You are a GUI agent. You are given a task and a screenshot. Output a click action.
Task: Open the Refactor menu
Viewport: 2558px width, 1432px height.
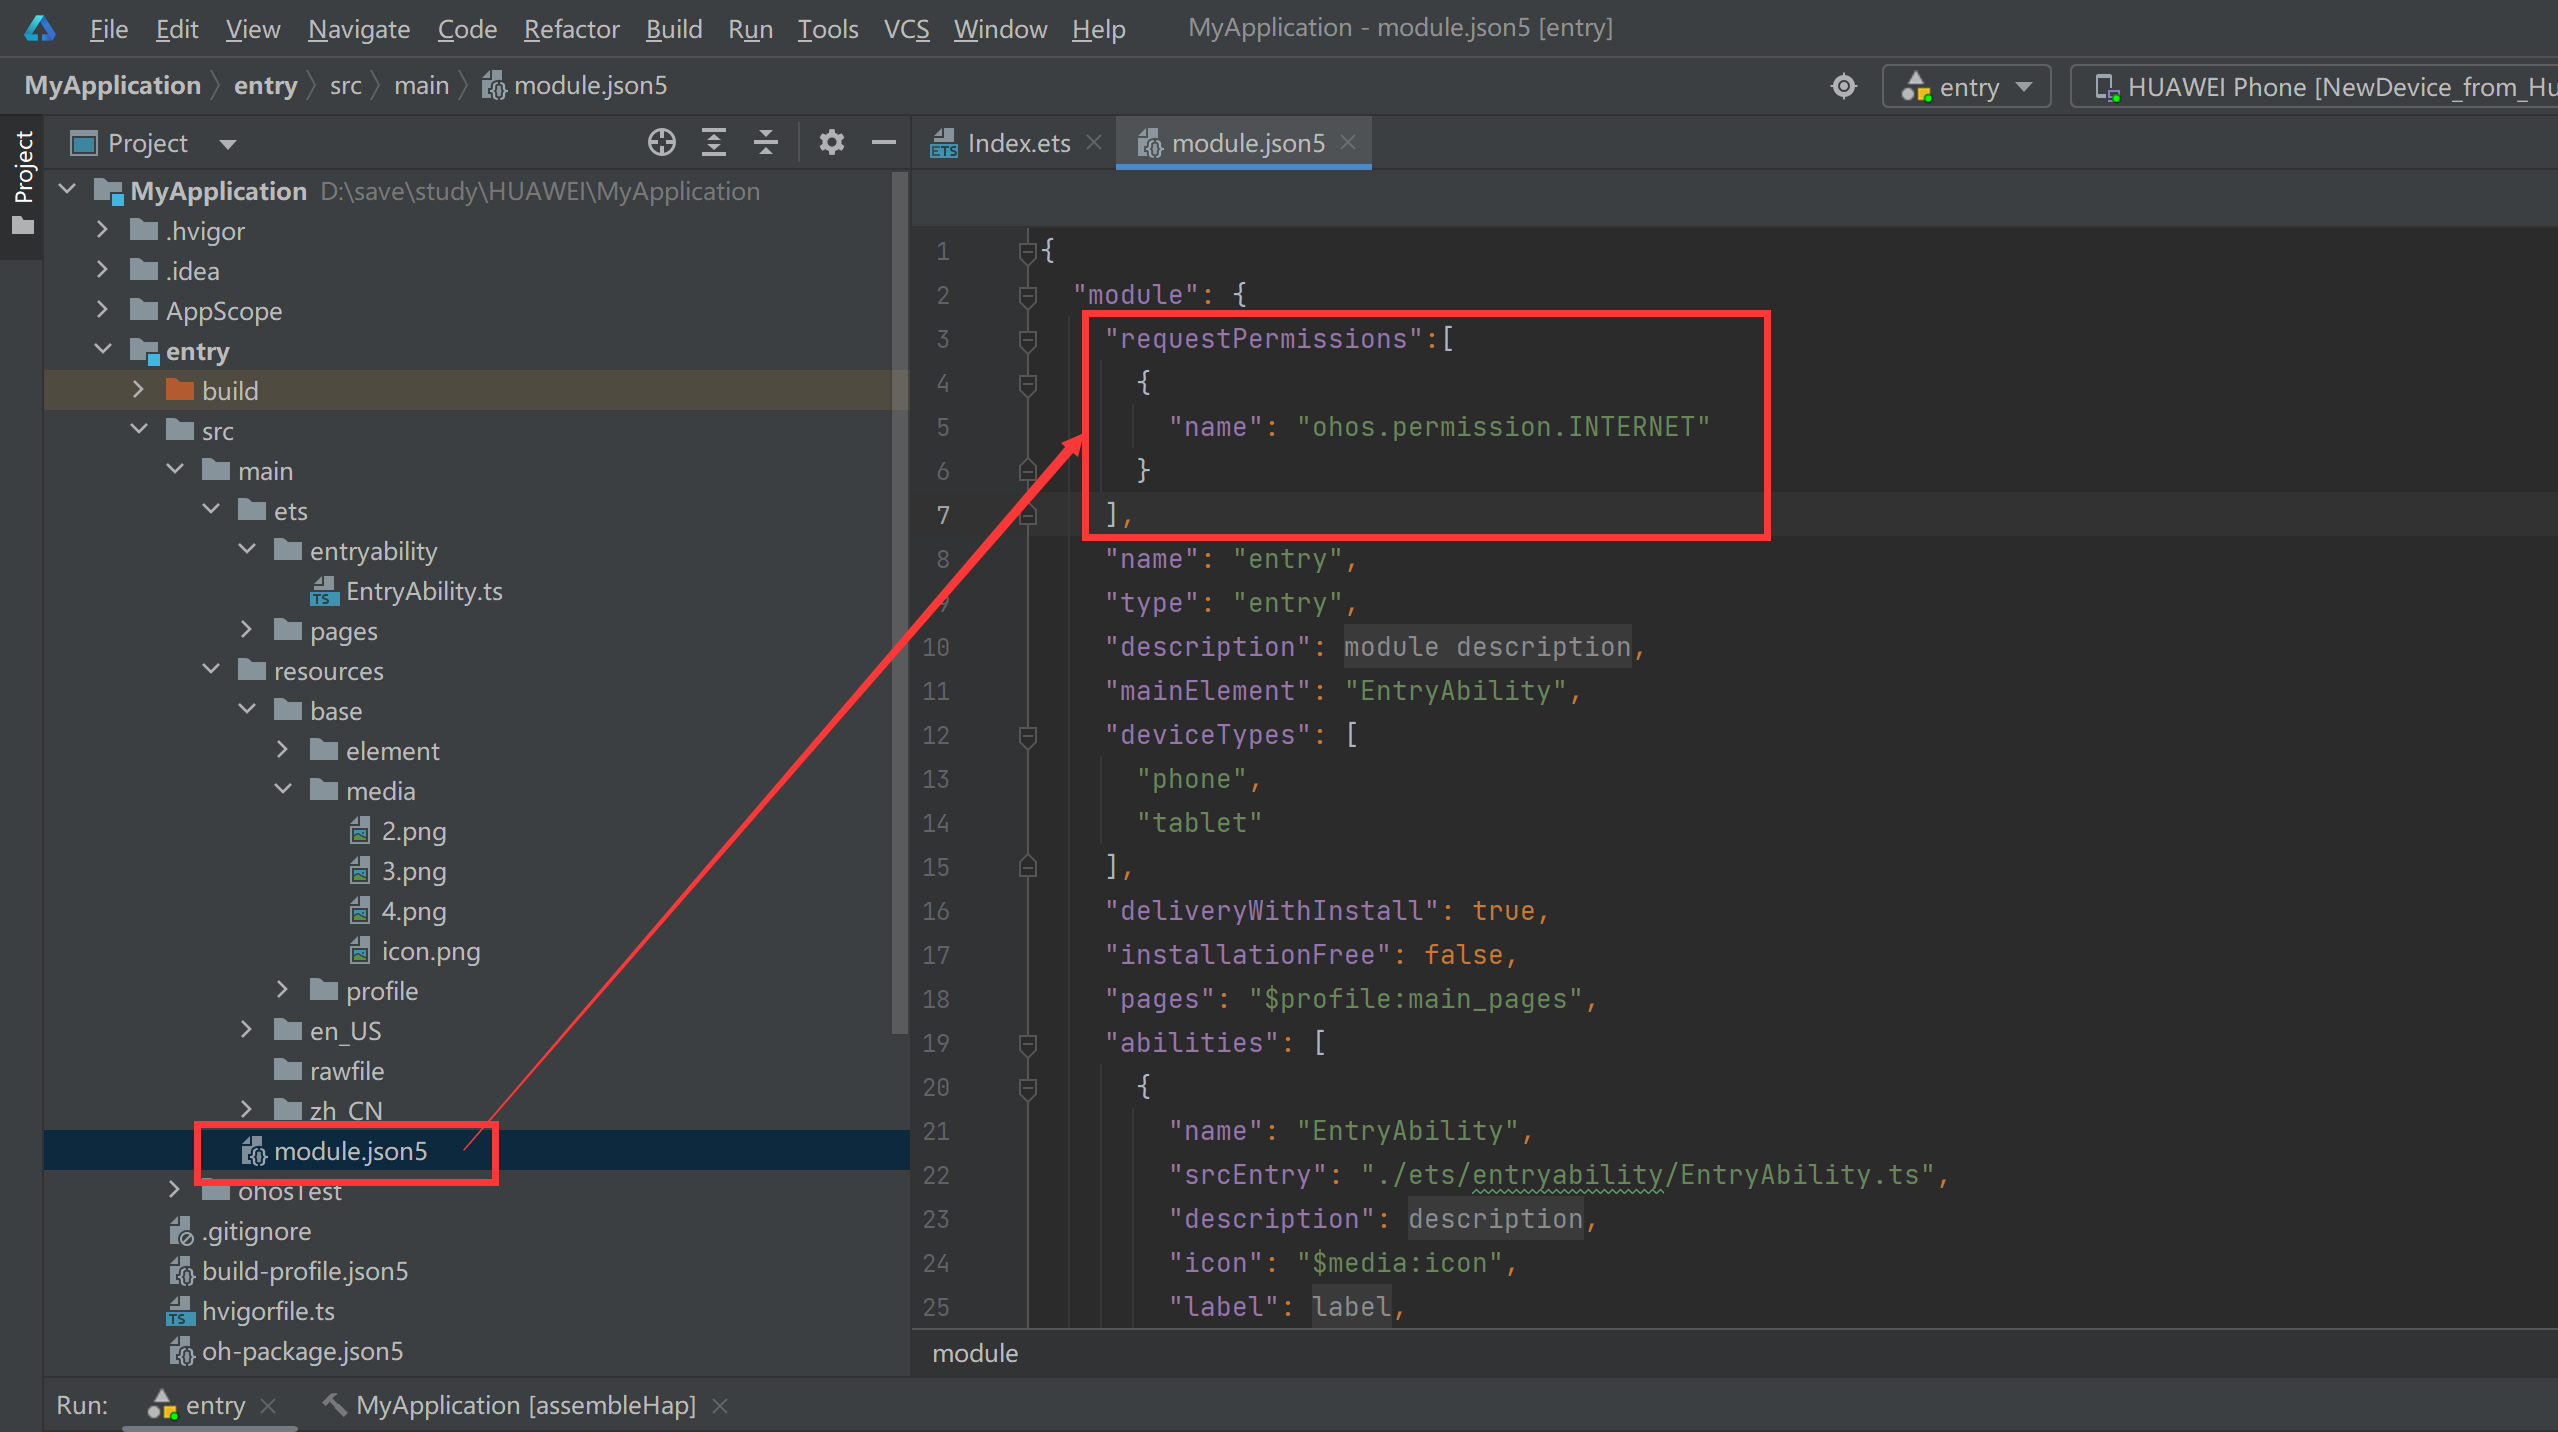tap(571, 29)
